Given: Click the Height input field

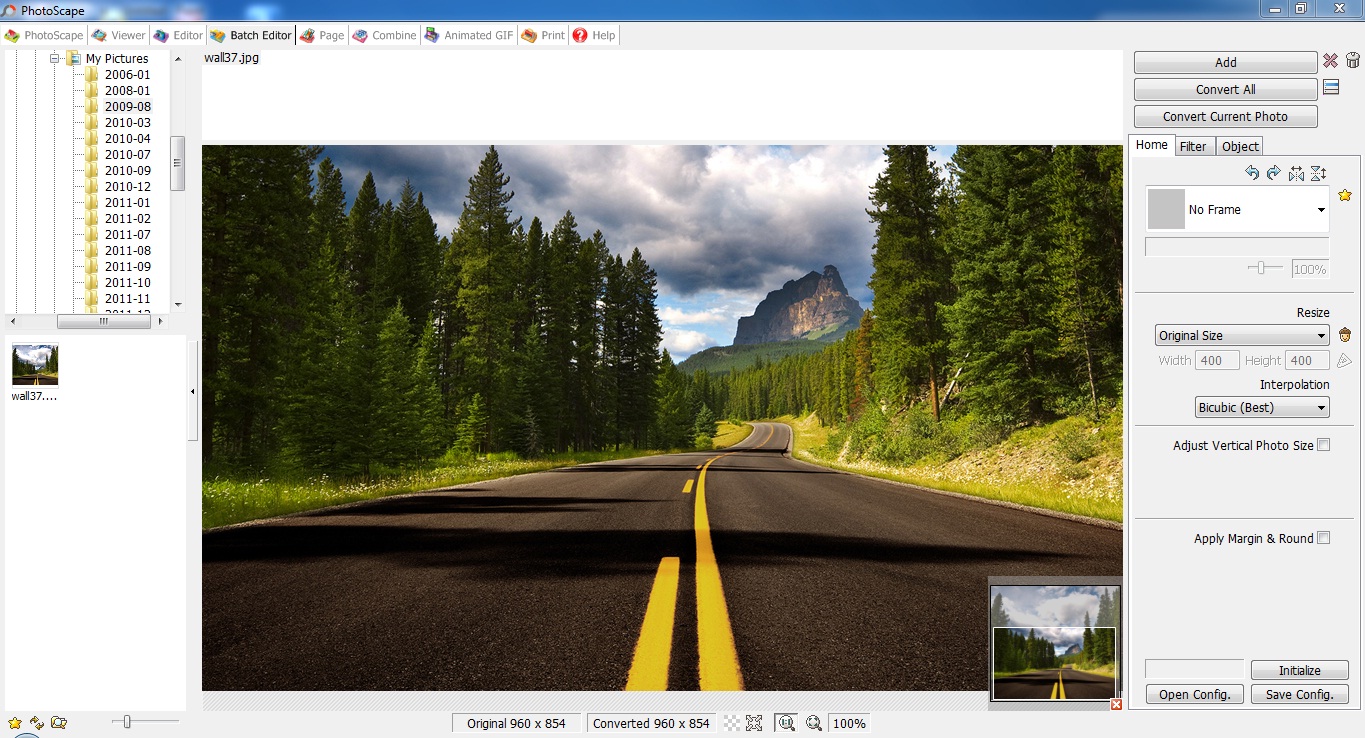Looking at the screenshot, I should 1307,360.
